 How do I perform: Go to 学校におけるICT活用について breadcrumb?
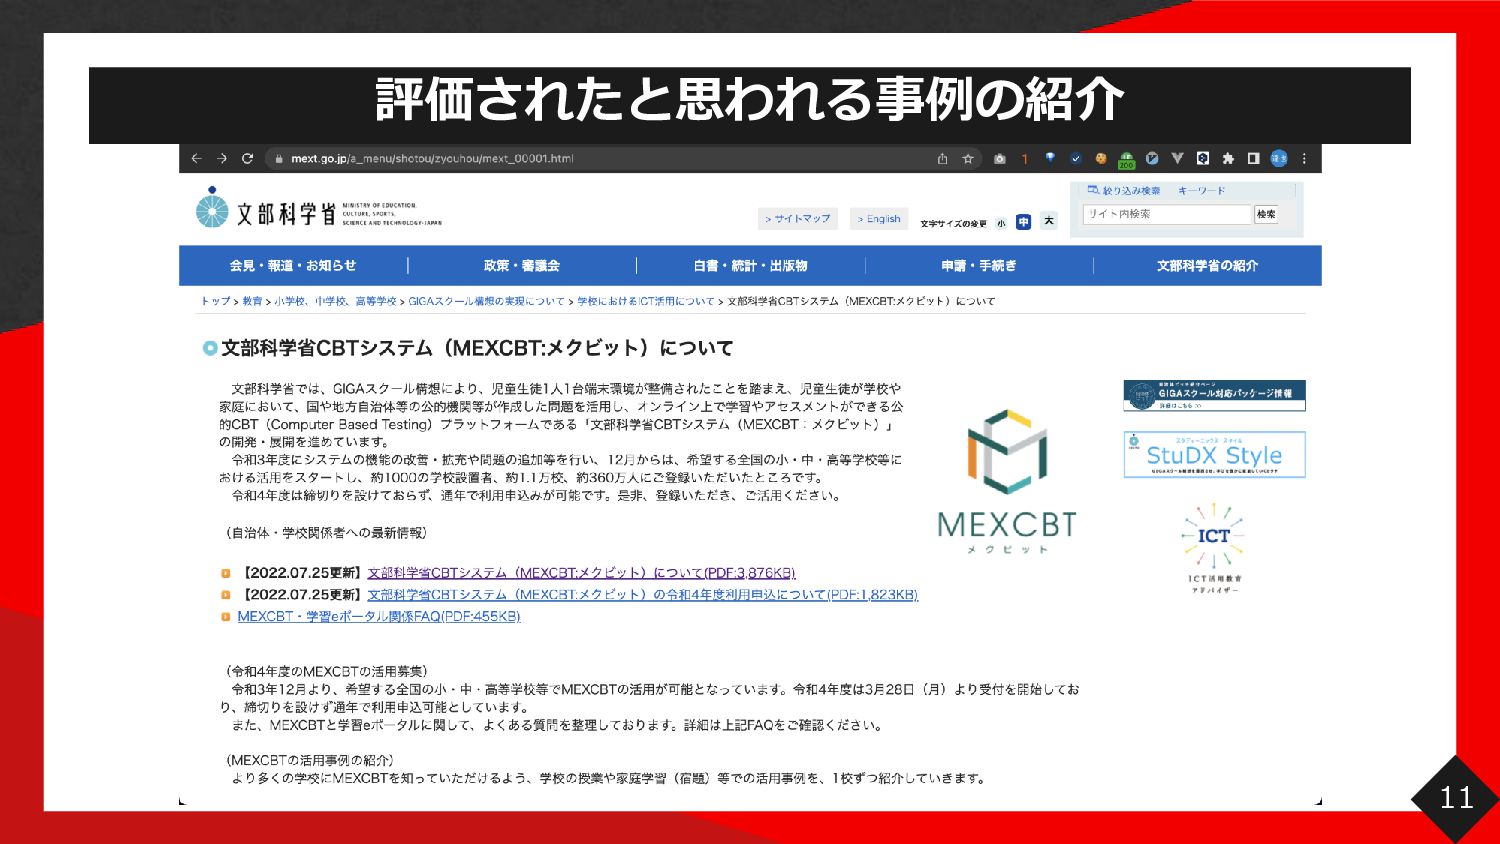tap(646, 301)
